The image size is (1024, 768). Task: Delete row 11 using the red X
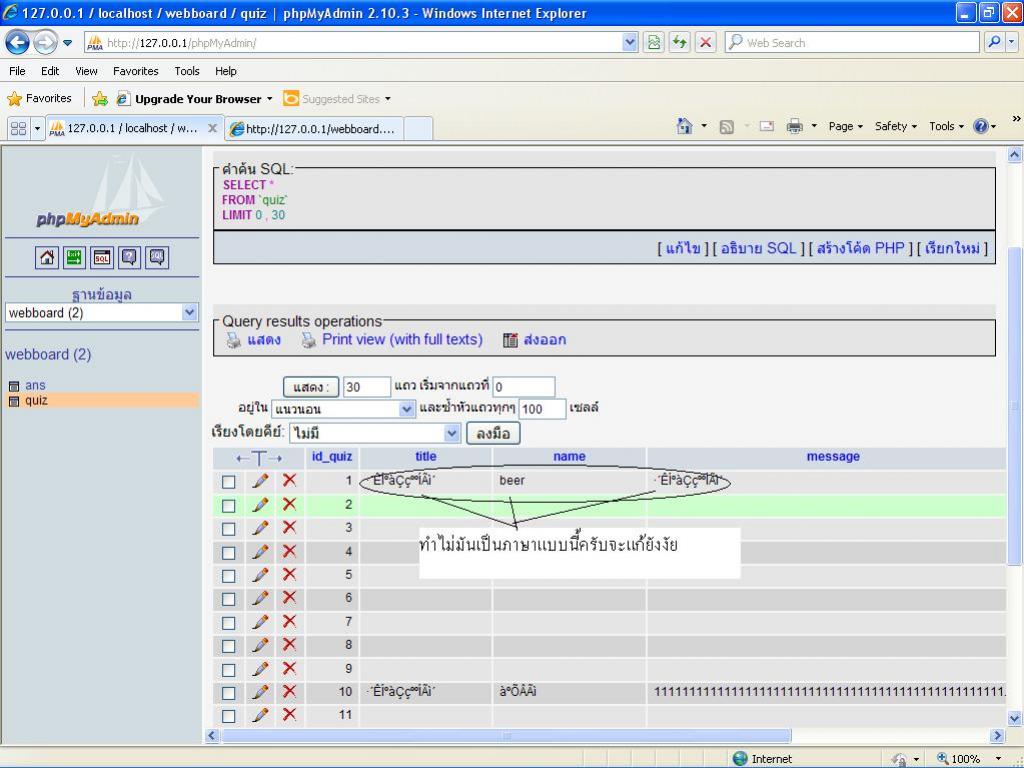tap(289, 715)
